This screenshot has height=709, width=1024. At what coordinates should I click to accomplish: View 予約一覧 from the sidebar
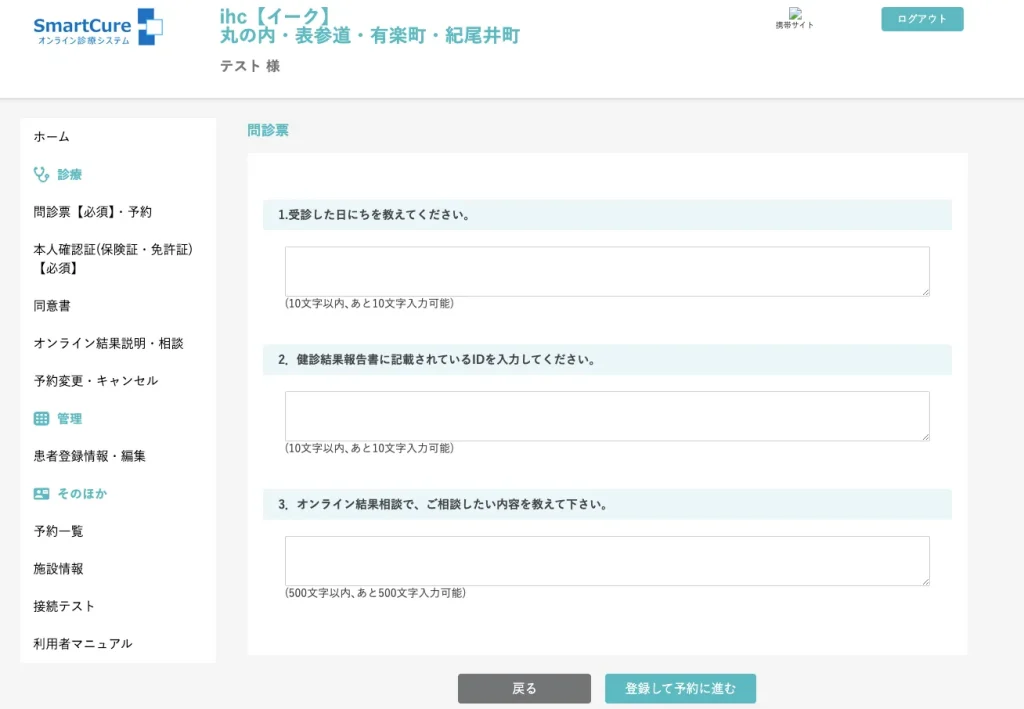tap(58, 531)
